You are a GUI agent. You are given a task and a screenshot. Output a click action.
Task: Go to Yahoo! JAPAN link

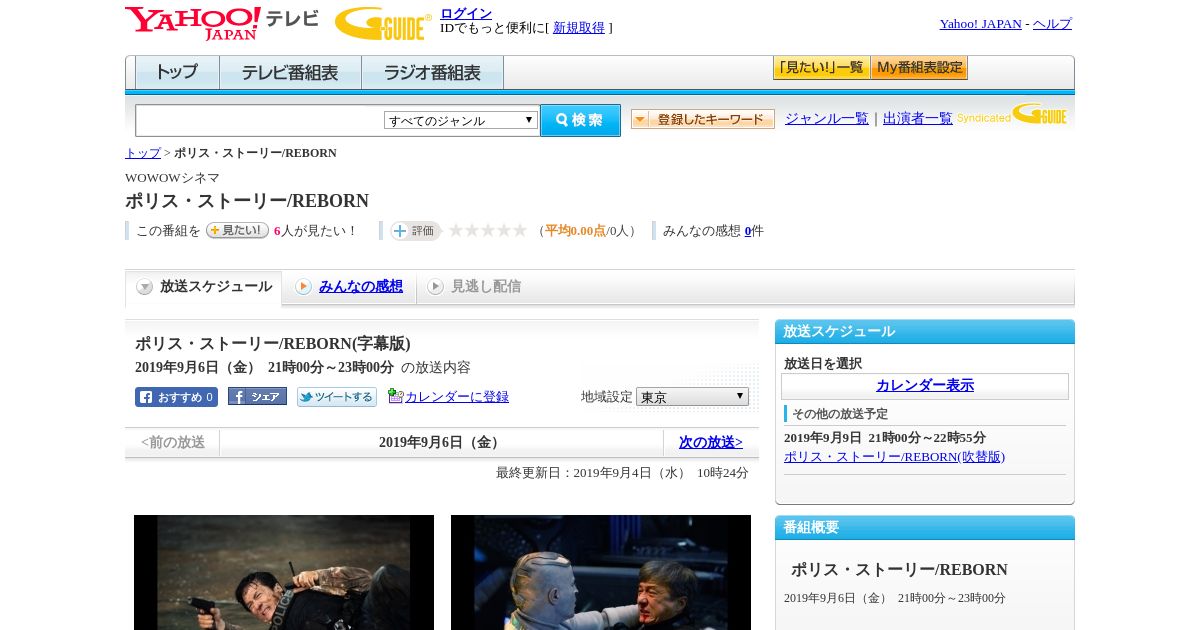click(980, 24)
